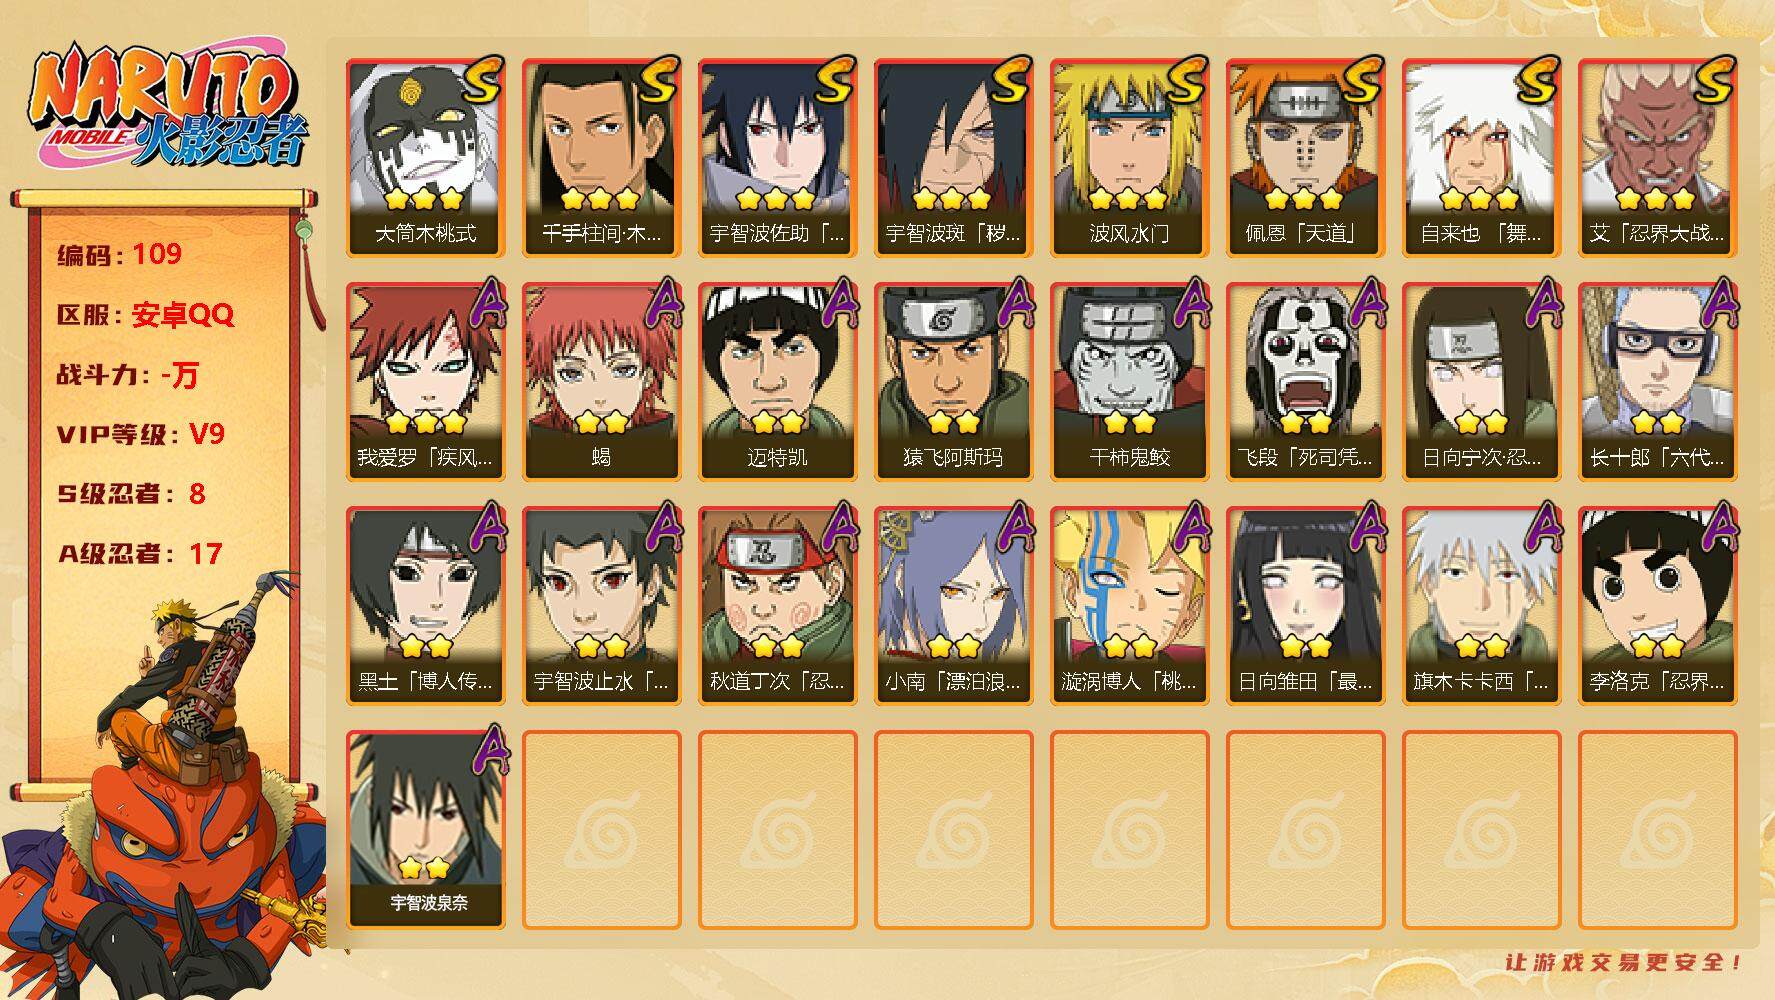Select the 波风水门 S-rank card
Screen dimensions: 1775x1000
(x=1129, y=158)
